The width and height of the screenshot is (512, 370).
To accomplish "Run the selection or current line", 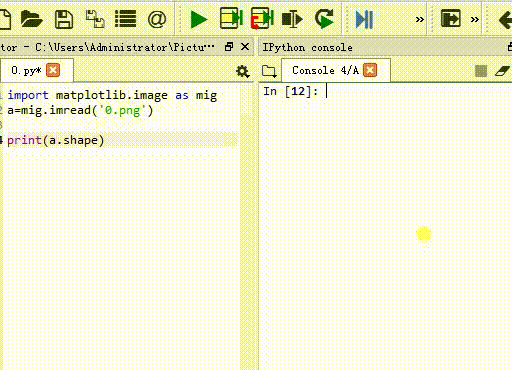I will 292,19.
